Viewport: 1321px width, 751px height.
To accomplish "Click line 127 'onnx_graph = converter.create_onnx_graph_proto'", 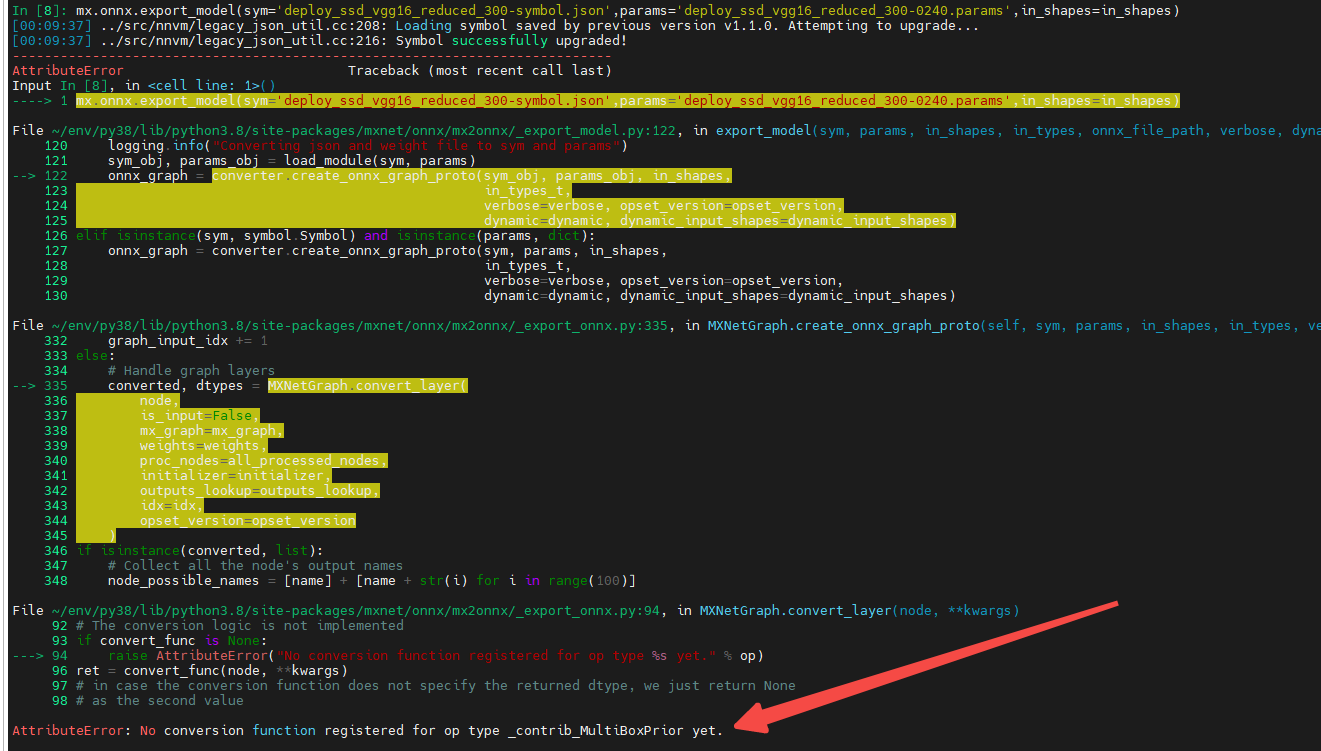I will click(x=388, y=250).
